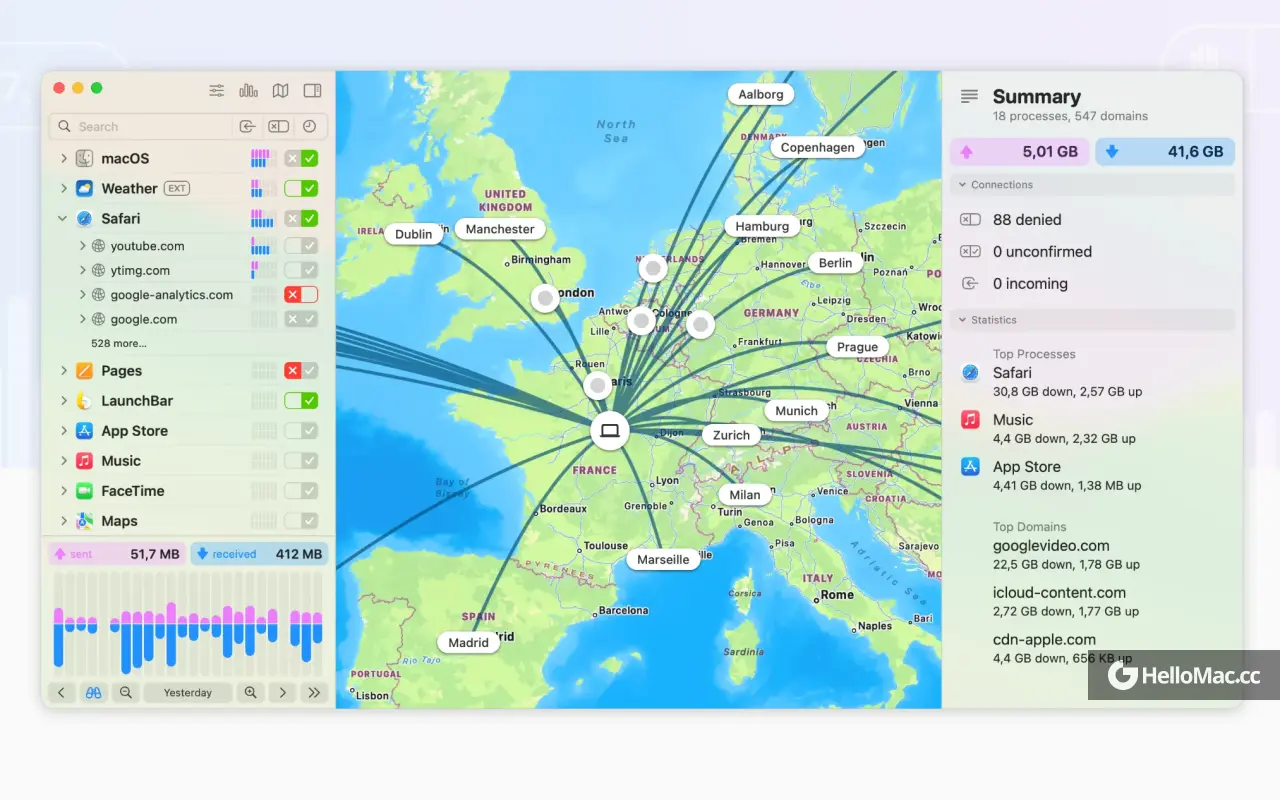
Task: Switch to the map view icon
Action: pos(281,90)
